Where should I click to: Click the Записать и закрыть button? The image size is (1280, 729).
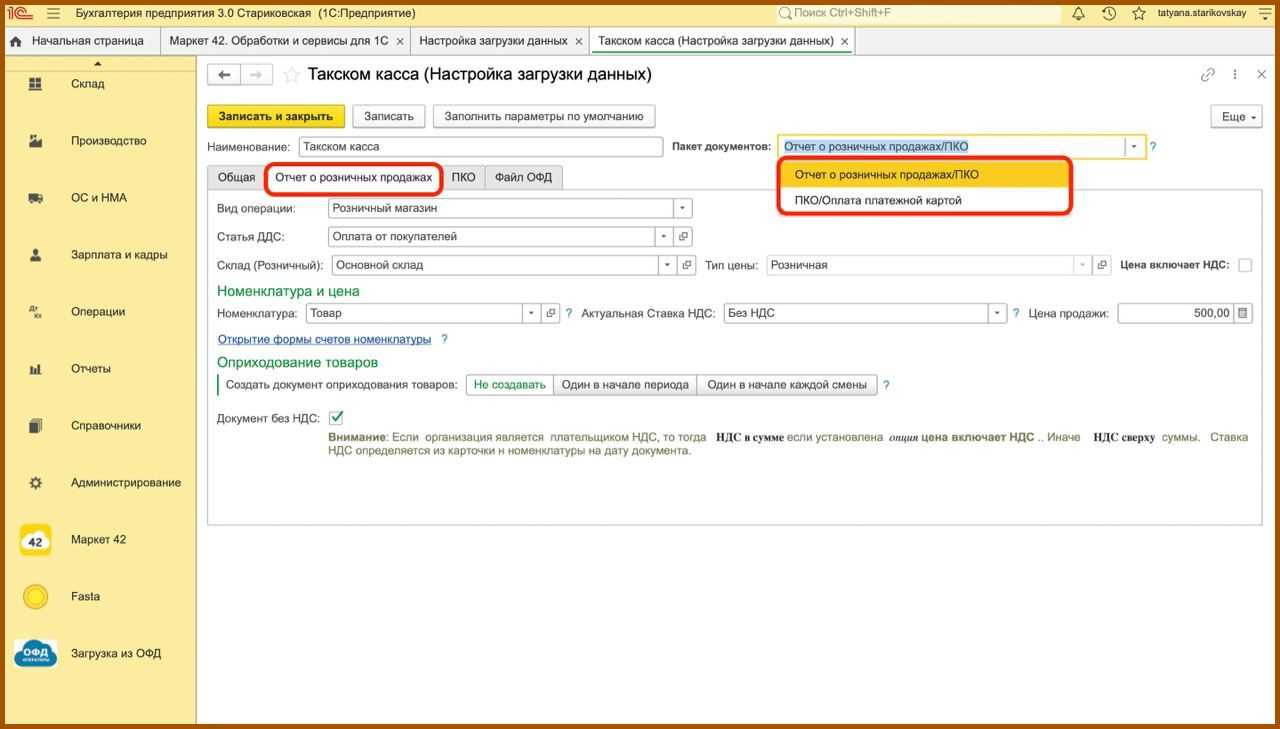(276, 116)
